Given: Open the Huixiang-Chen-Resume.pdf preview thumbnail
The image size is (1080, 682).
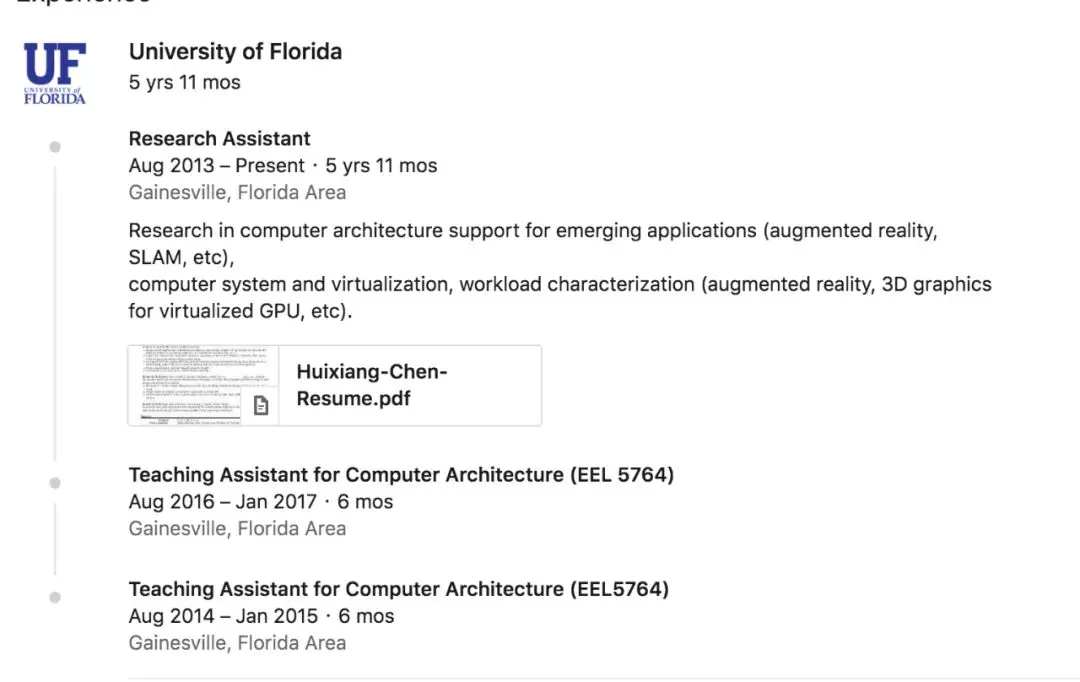Looking at the screenshot, I should tap(204, 386).
